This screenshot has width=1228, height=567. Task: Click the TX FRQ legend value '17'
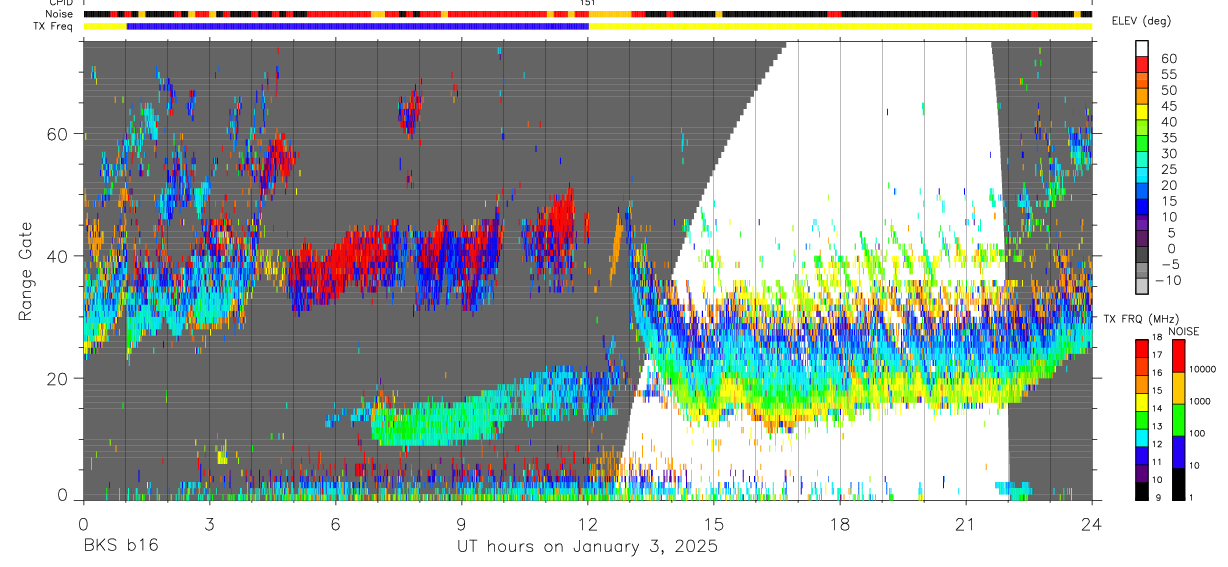pos(1158,356)
